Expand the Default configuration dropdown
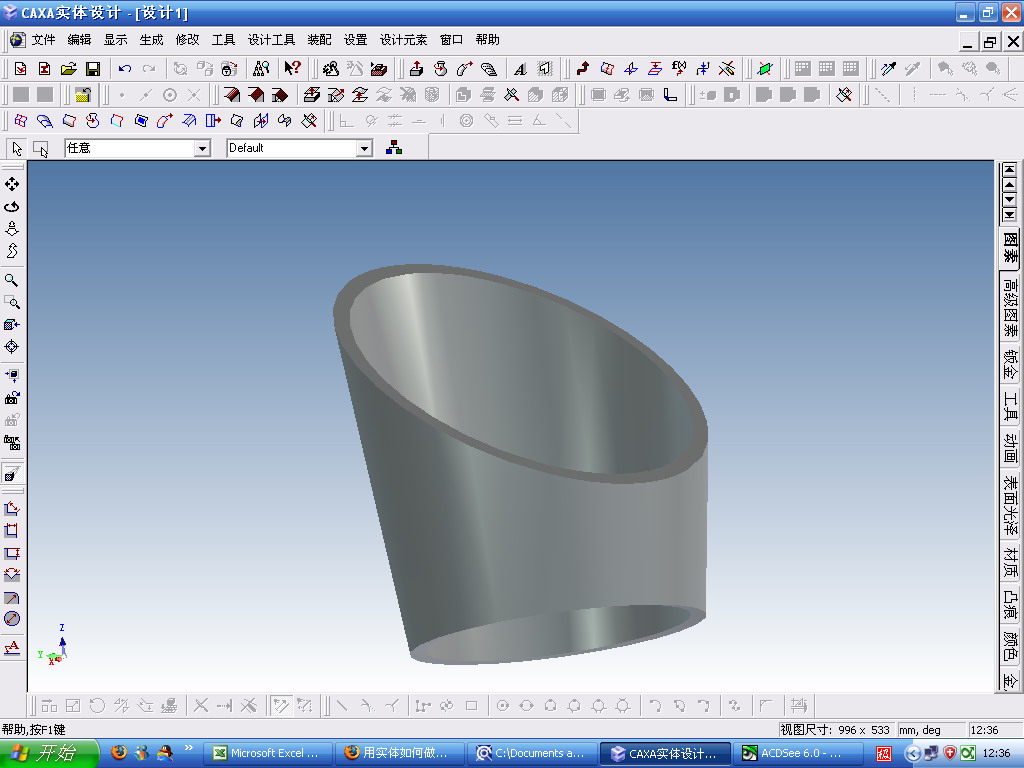 pyautogui.click(x=364, y=149)
